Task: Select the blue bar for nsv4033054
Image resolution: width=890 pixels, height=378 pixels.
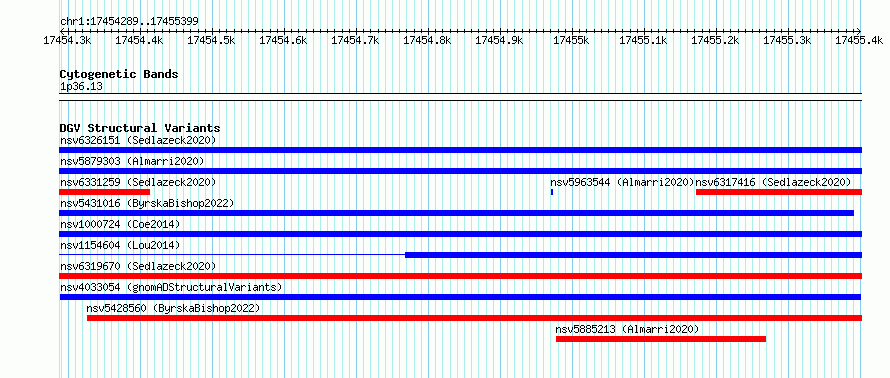Action: pos(460,297)
